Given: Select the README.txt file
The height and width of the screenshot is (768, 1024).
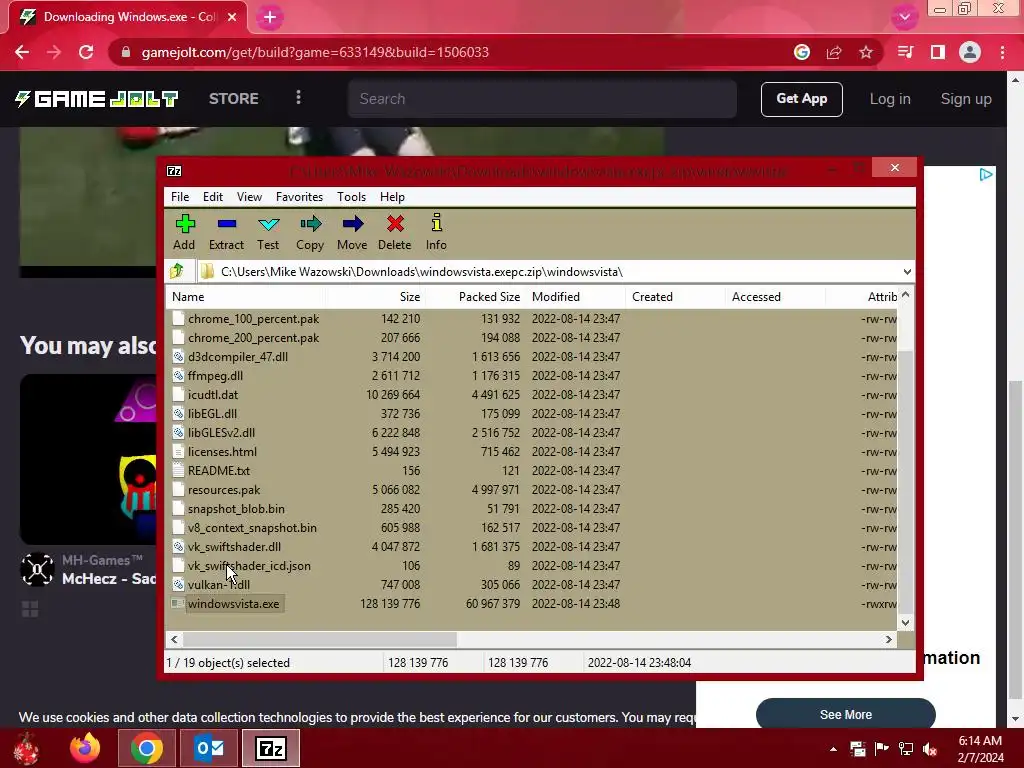Looking at the screenshot, I should point(219,470).
